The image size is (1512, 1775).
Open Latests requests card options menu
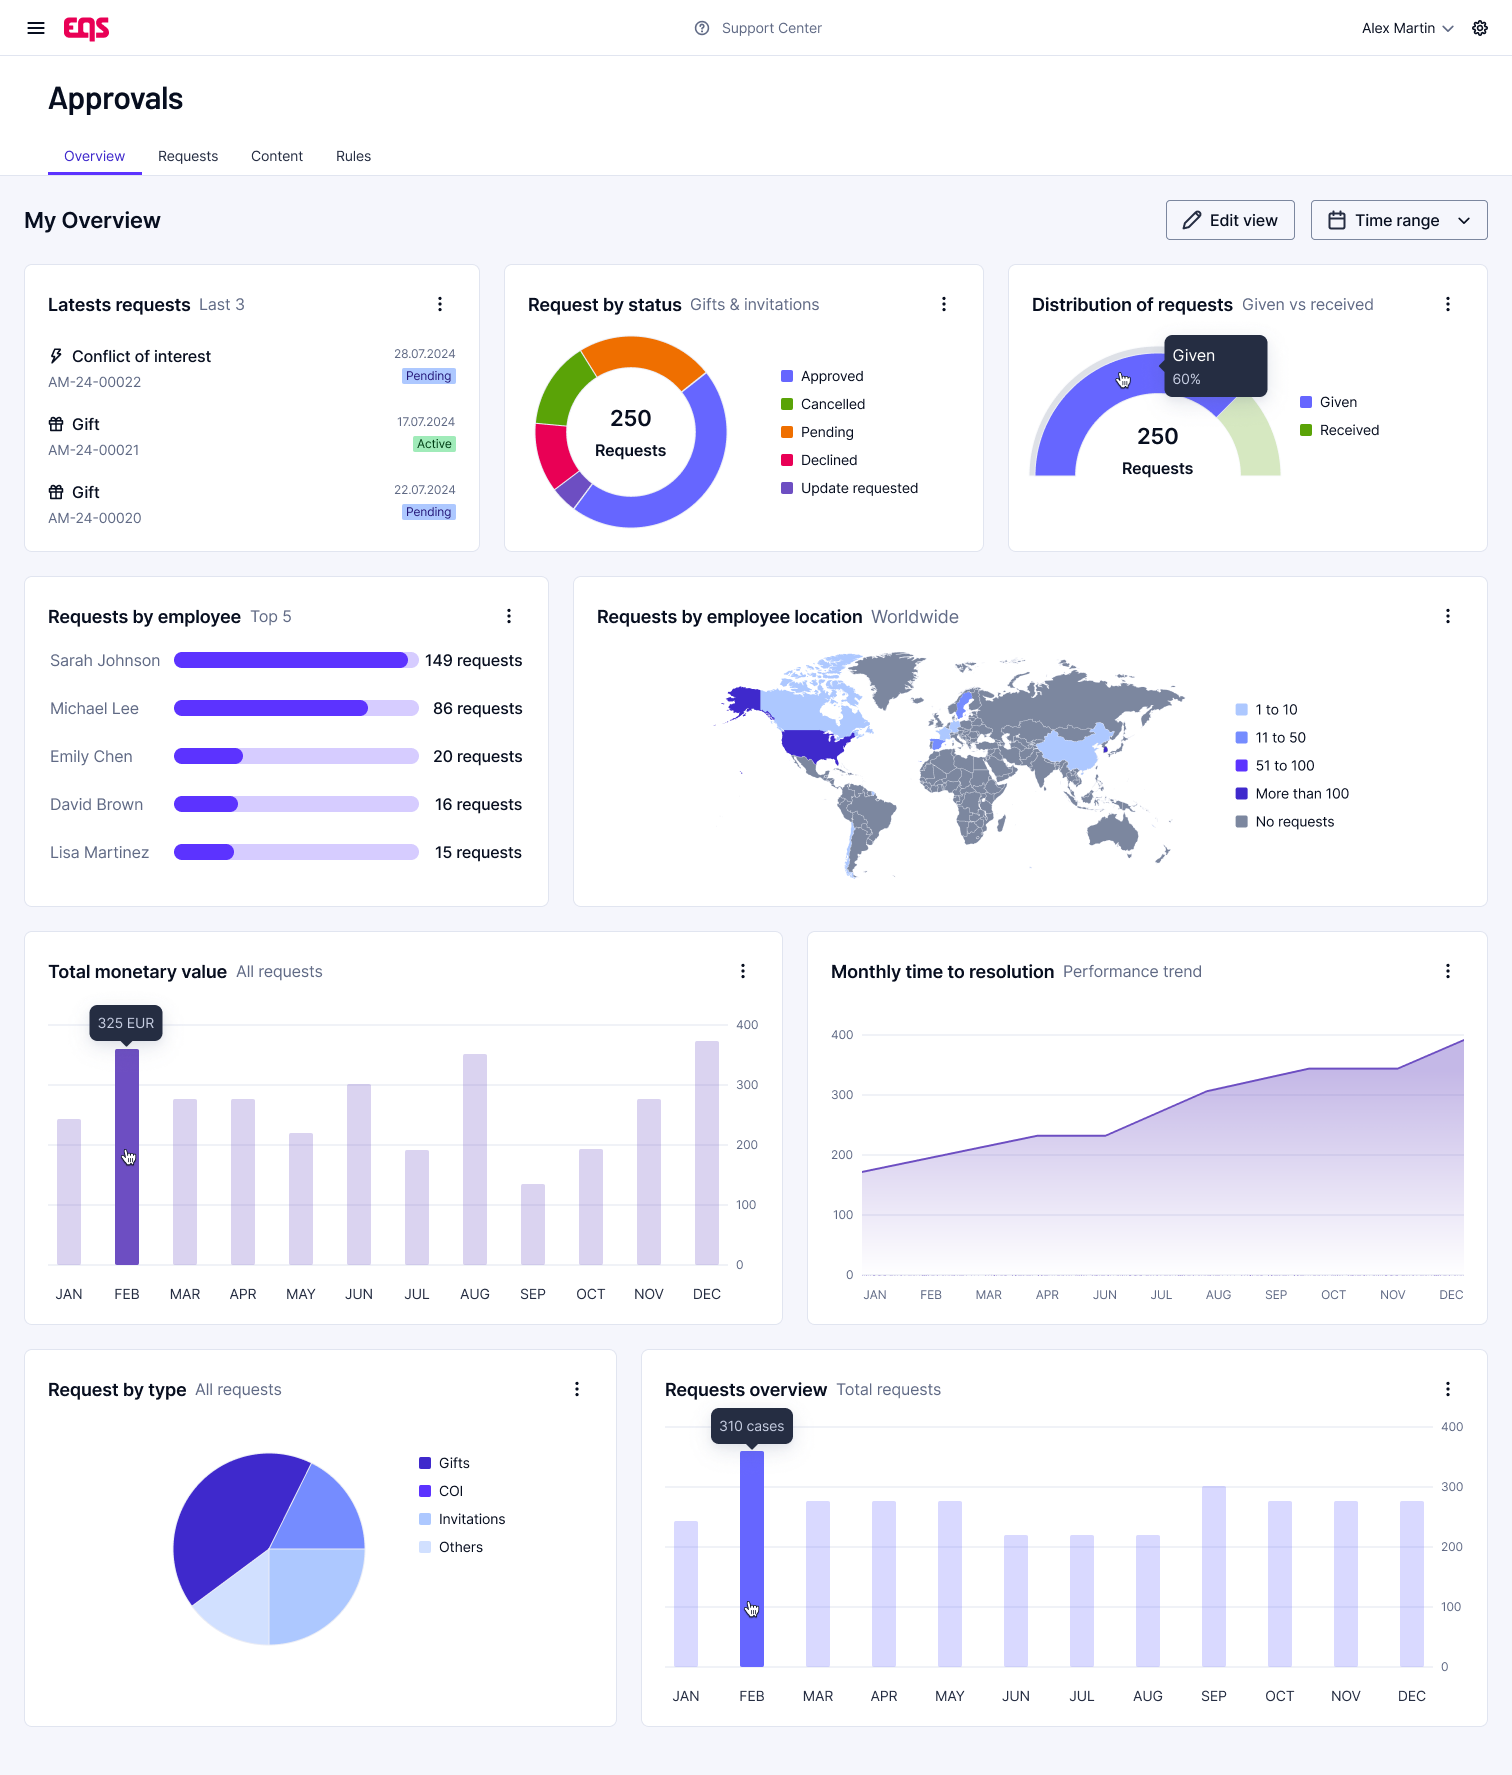coord(440,304)
